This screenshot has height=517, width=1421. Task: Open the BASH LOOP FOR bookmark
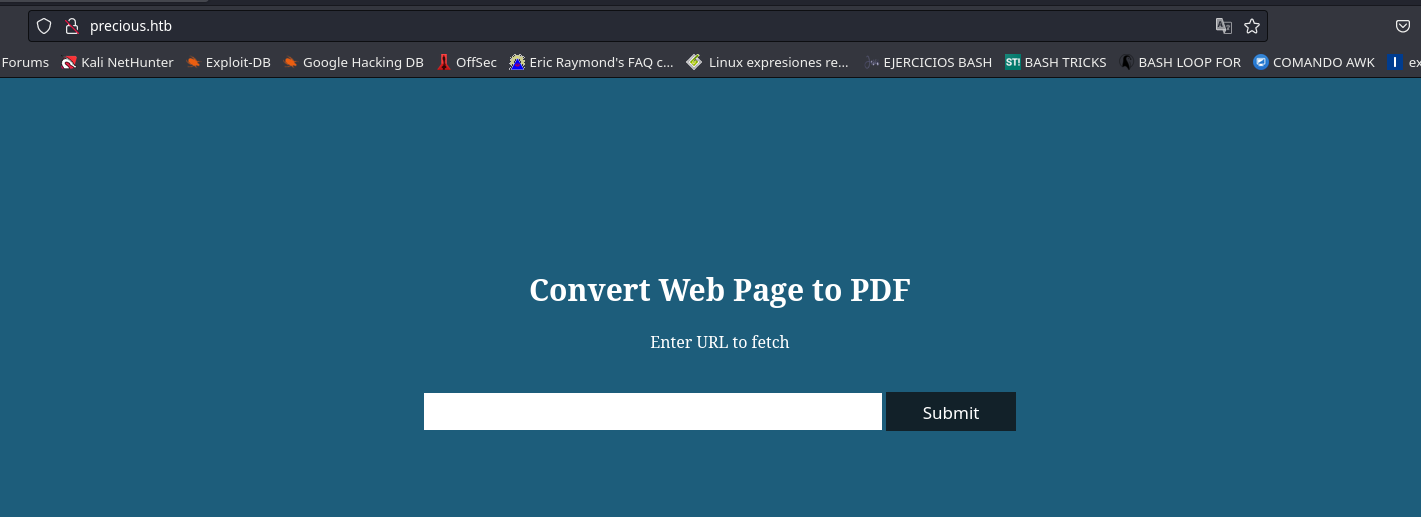point(1180,62)
